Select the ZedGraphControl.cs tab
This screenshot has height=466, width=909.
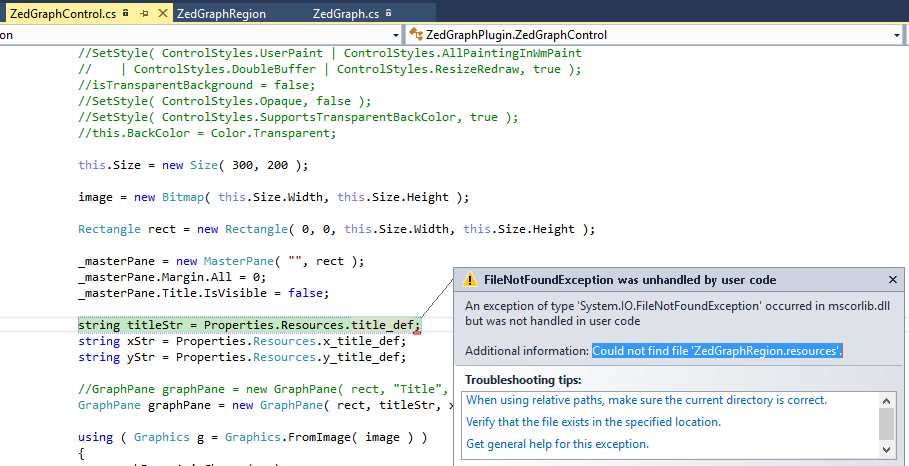coord(62,14)
